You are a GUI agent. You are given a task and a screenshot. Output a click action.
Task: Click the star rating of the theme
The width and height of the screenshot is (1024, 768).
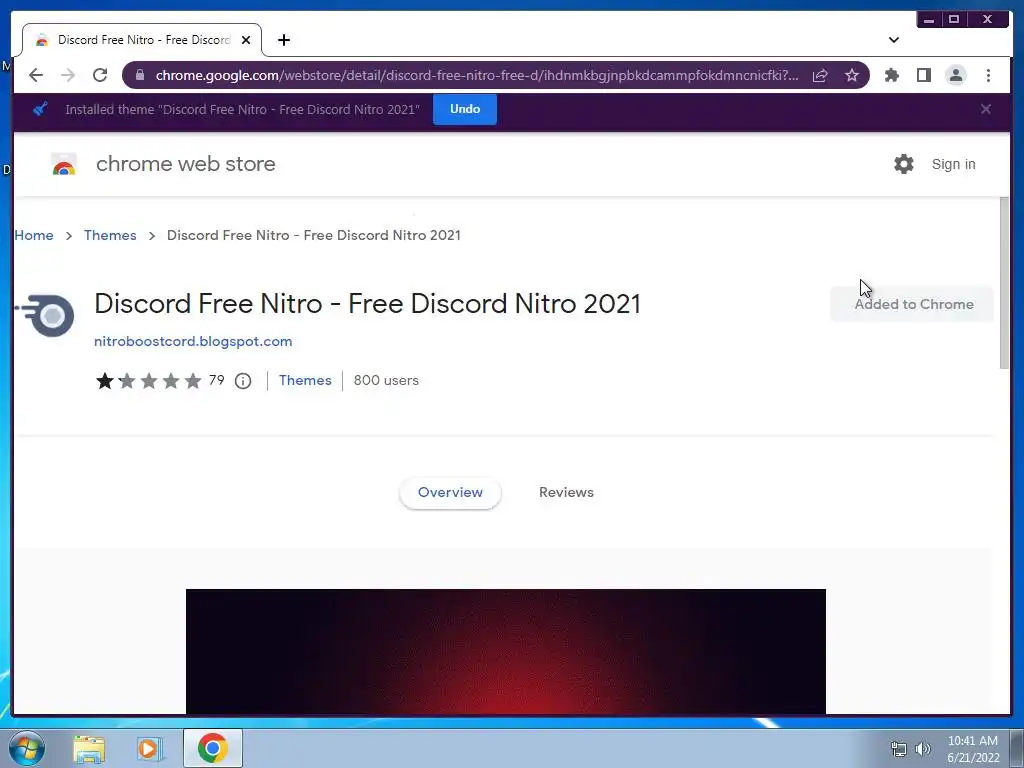tap(148, 380)
